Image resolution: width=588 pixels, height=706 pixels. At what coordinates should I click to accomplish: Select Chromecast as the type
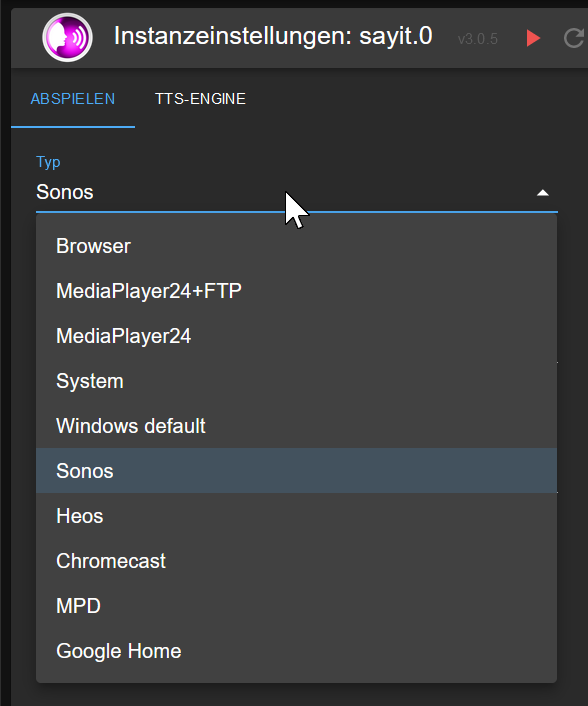(296, 561)
